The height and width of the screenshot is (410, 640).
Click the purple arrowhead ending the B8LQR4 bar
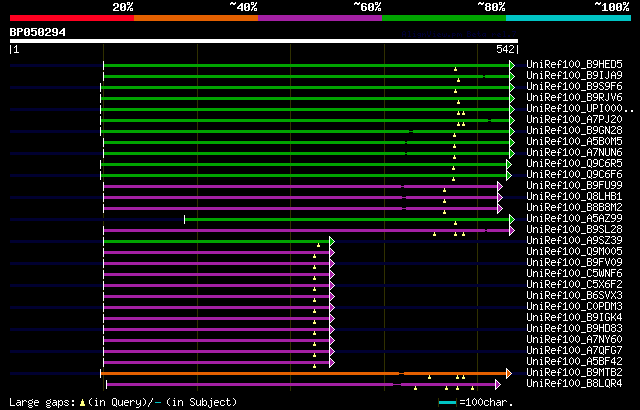point(498,384)
